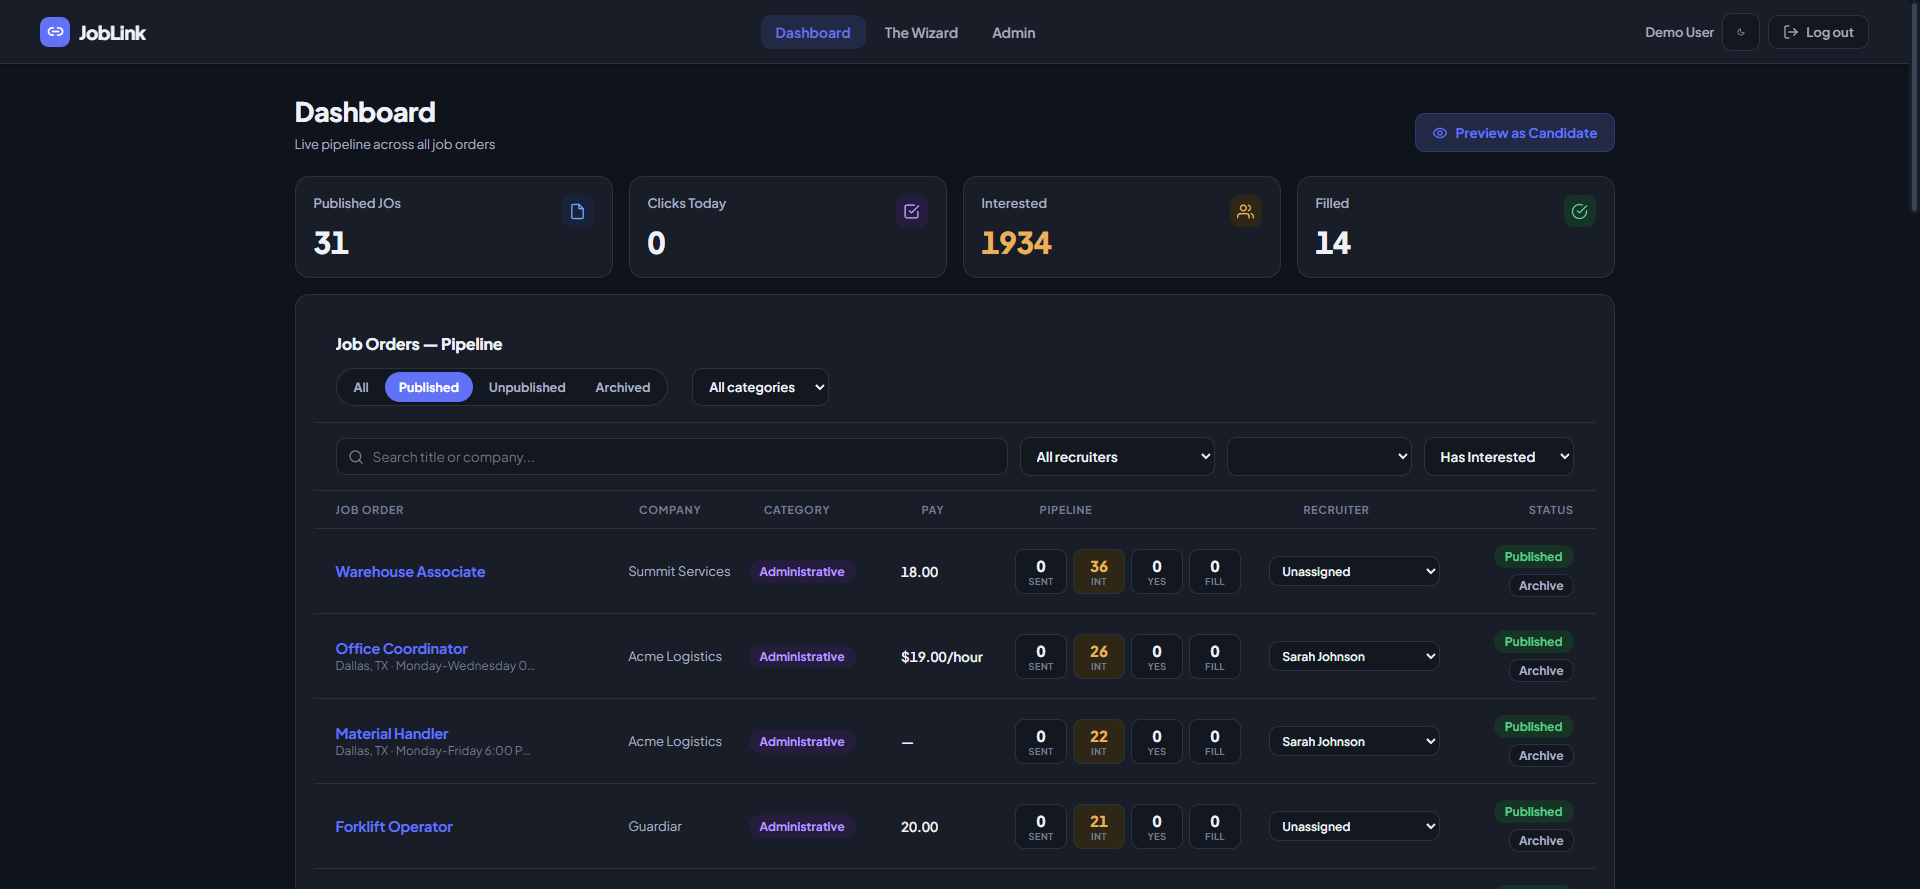Image resolution: width=1920 pixels, height=889 pixels.
Task: Click the Demo User label
Action: coord(1679,32)
